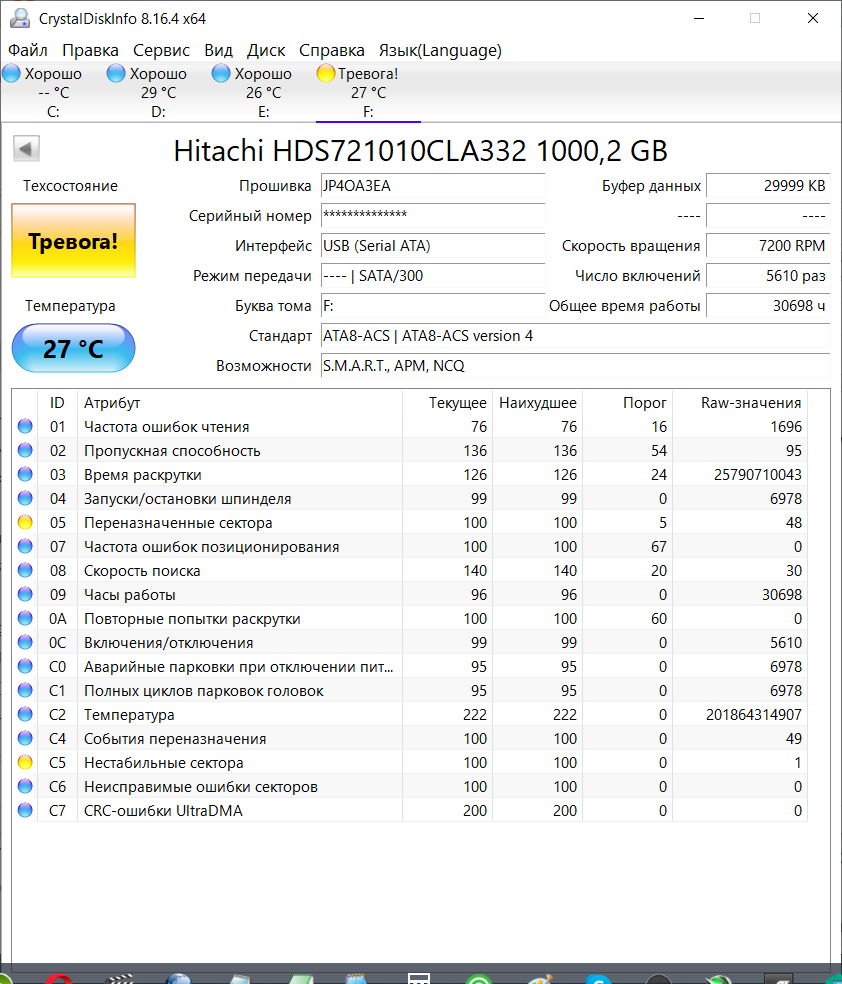This screenshot has width=842, height=984.
Task: Select raw value 25790710043
Action: pyautogui.click(x=757, y=474)
